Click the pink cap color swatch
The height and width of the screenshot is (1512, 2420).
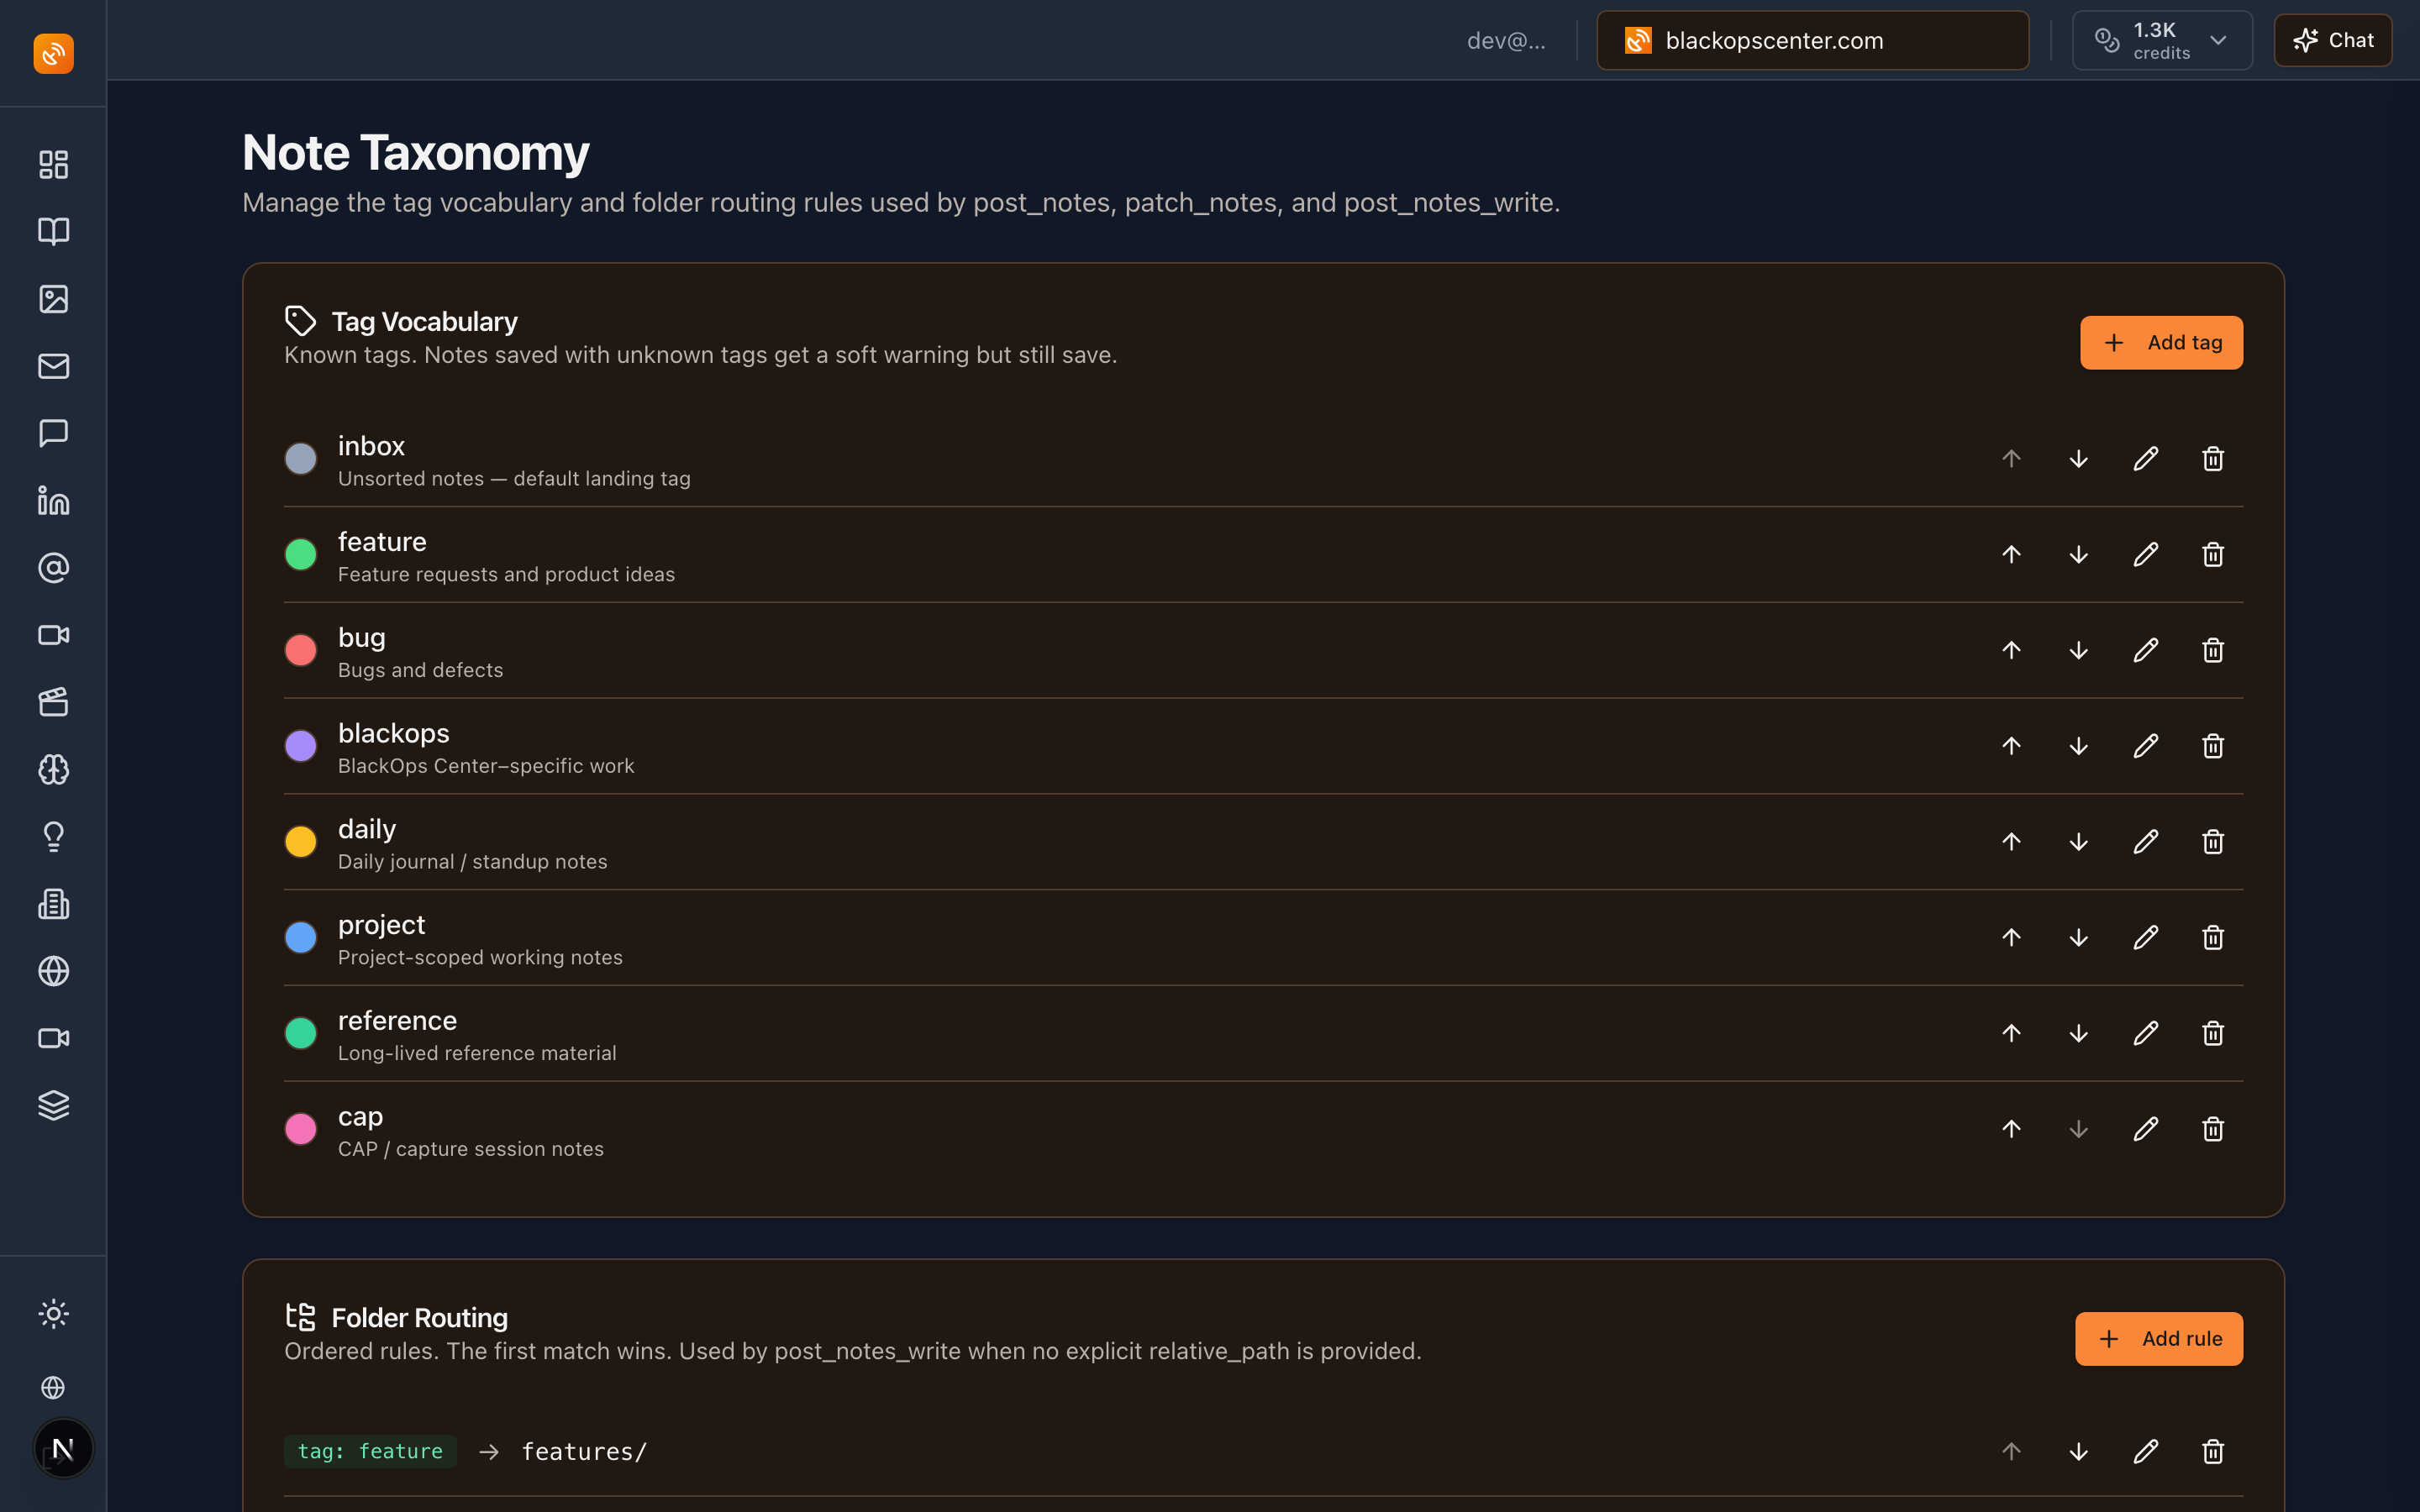(x=301, y=1129)
